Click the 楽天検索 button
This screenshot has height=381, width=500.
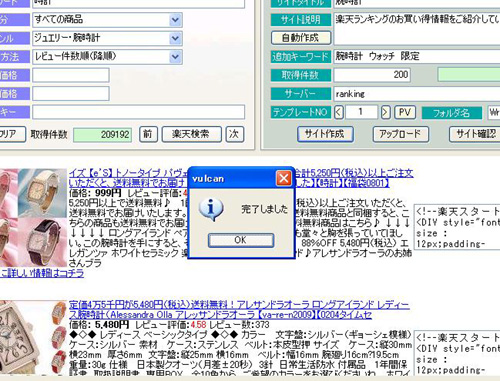point(191,134)
